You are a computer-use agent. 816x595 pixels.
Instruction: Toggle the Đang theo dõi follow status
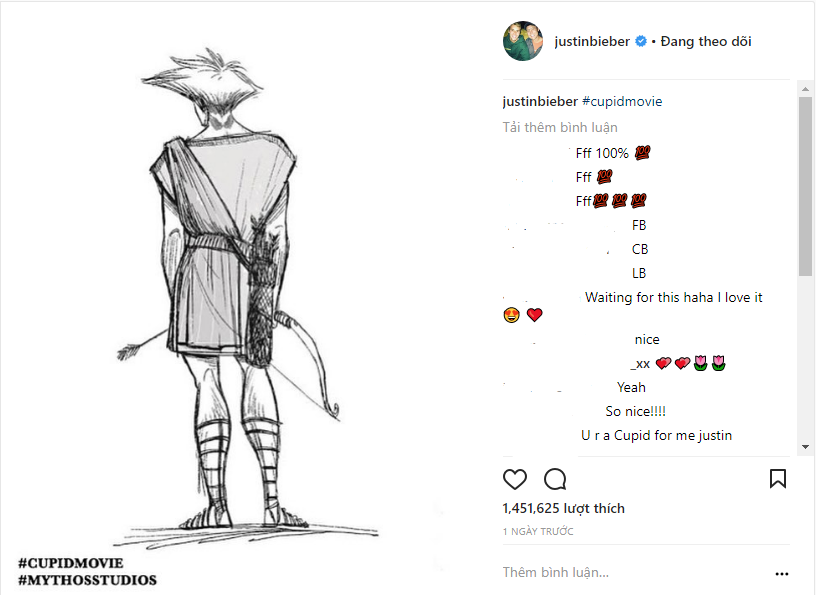705,42
